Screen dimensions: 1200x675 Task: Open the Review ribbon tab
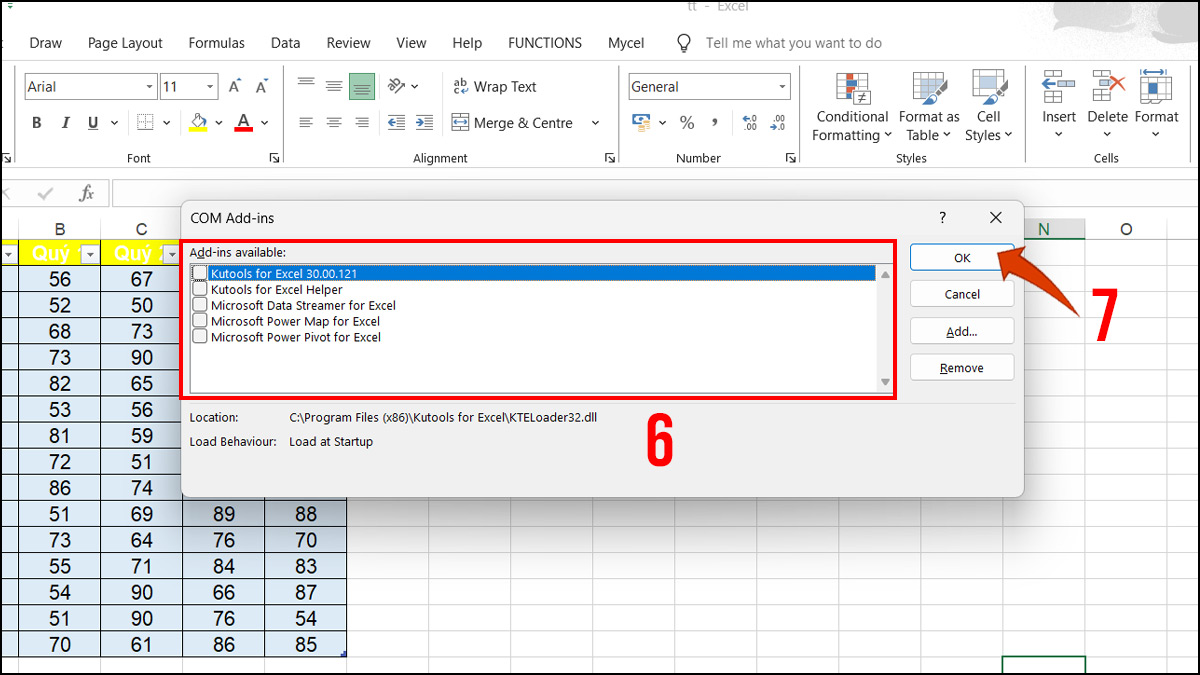pyautogui.click(x=348, y=43)
